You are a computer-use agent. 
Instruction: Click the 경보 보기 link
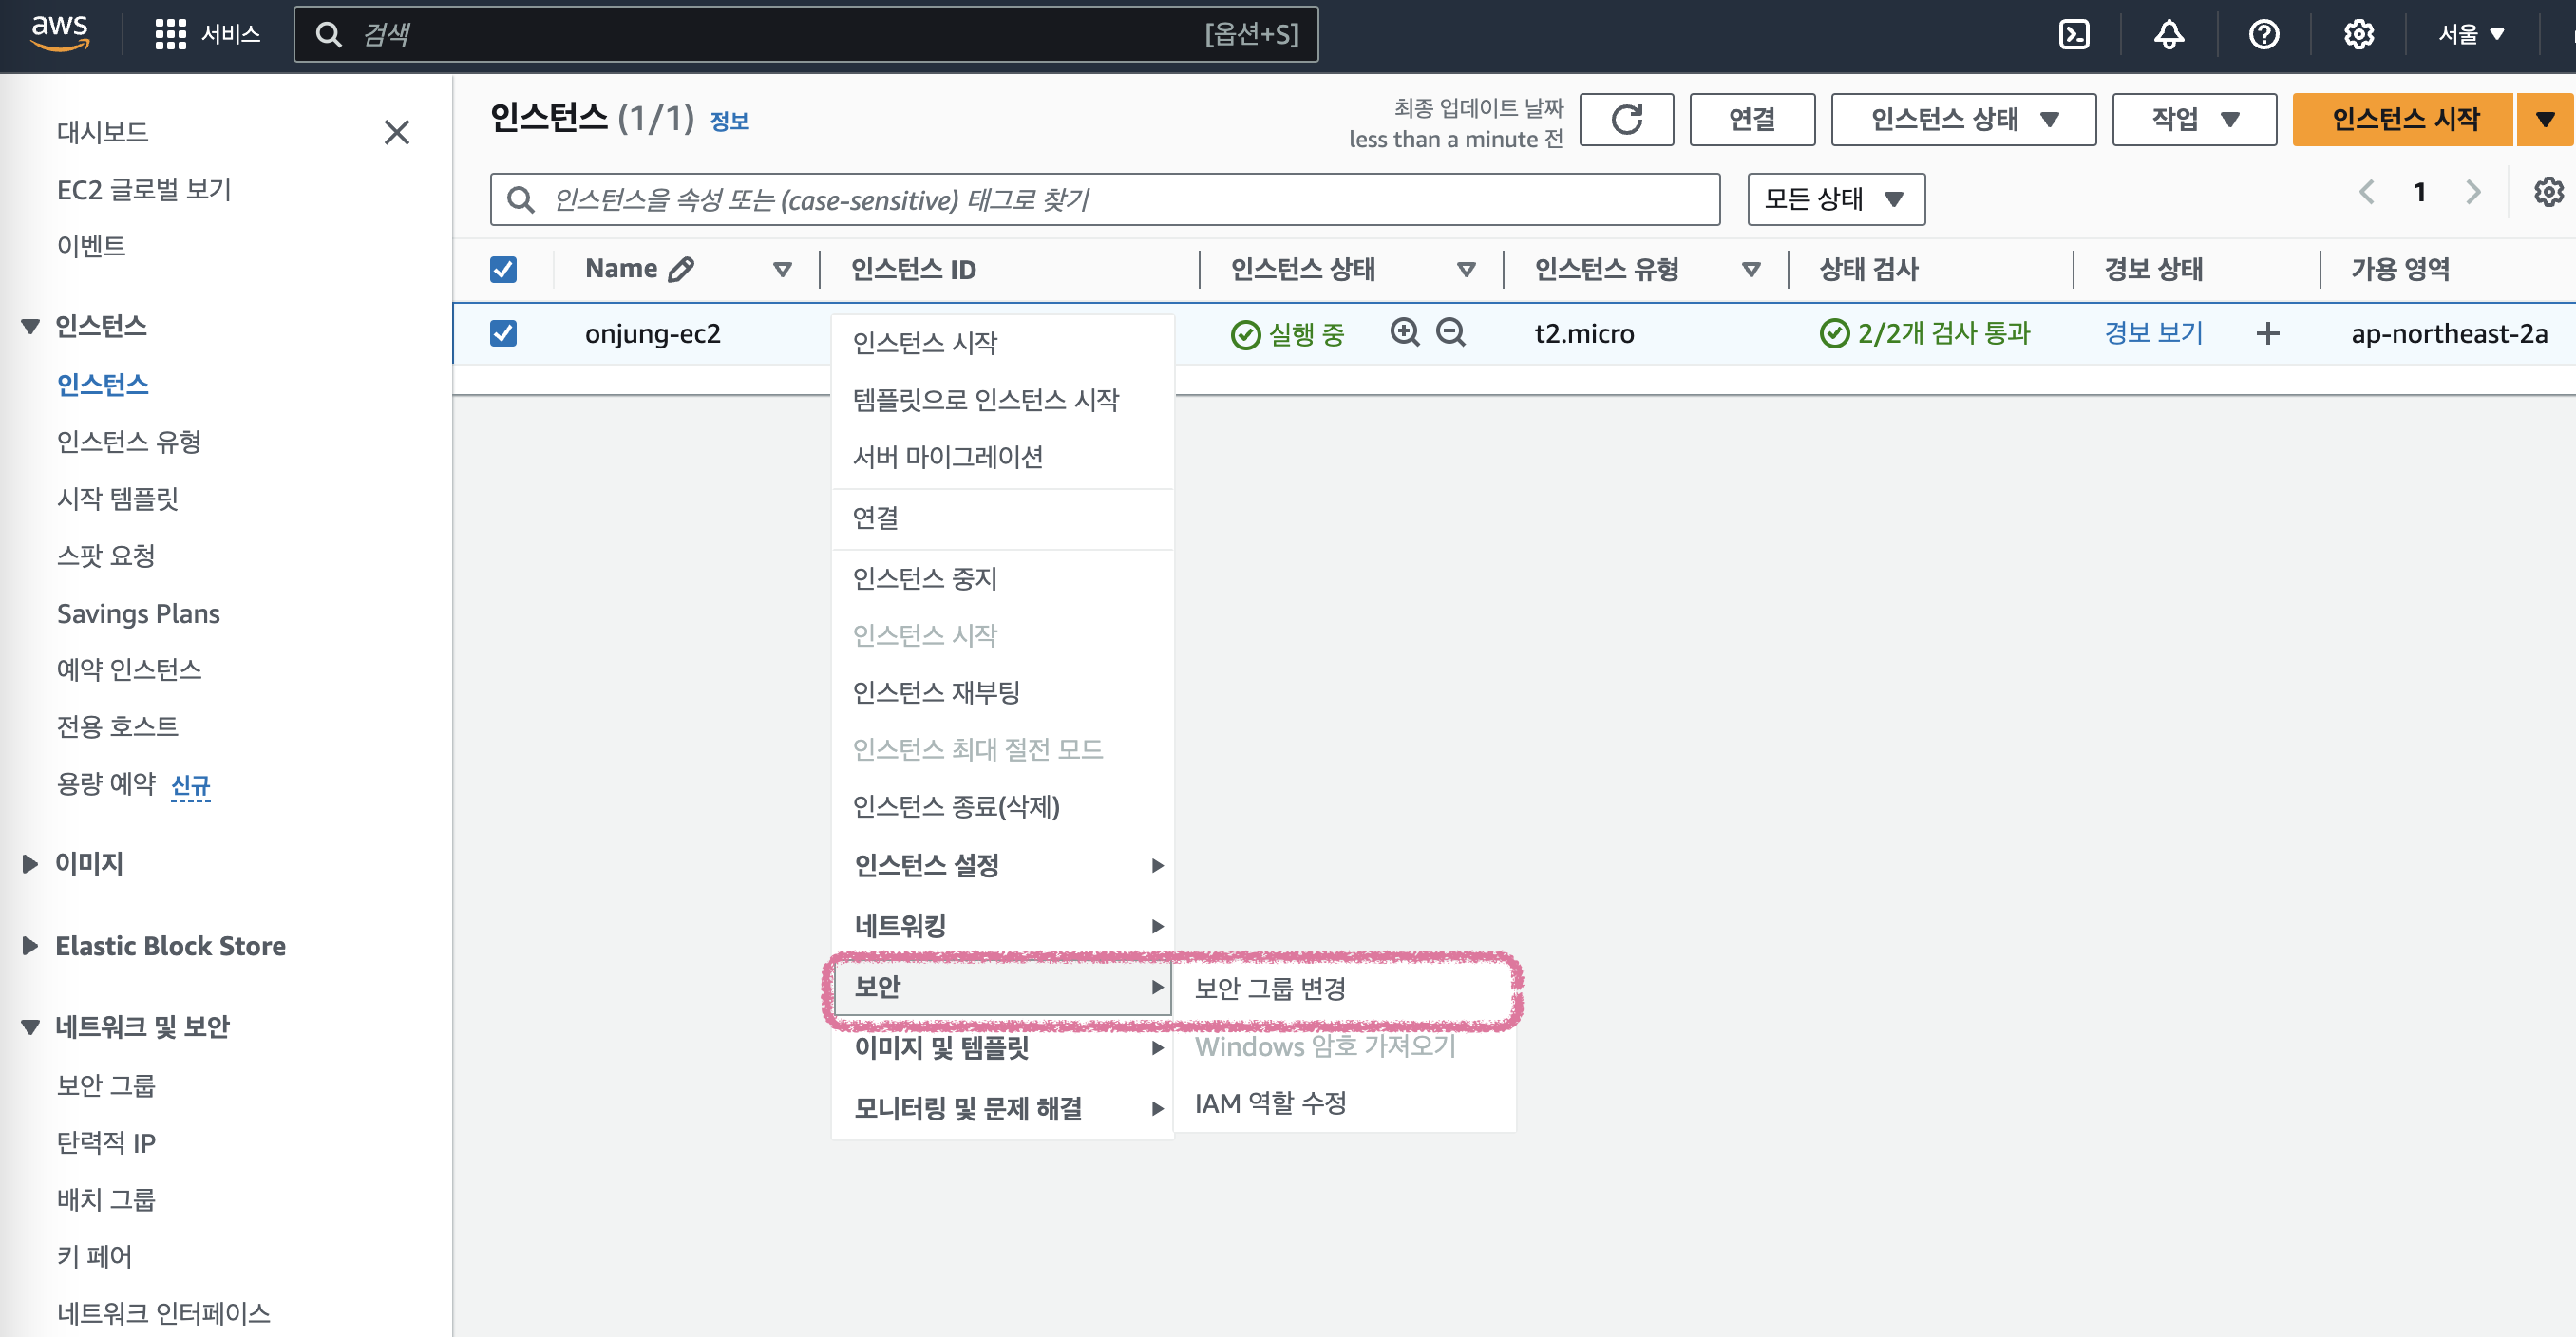(x=2153, y=333)
